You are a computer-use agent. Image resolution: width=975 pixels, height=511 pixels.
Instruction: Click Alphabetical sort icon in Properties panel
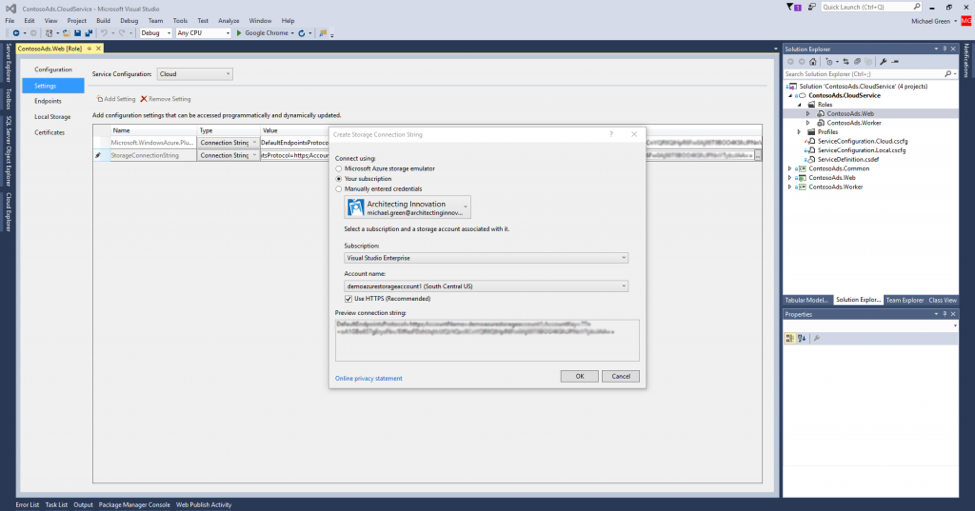[x=802, y=338]
